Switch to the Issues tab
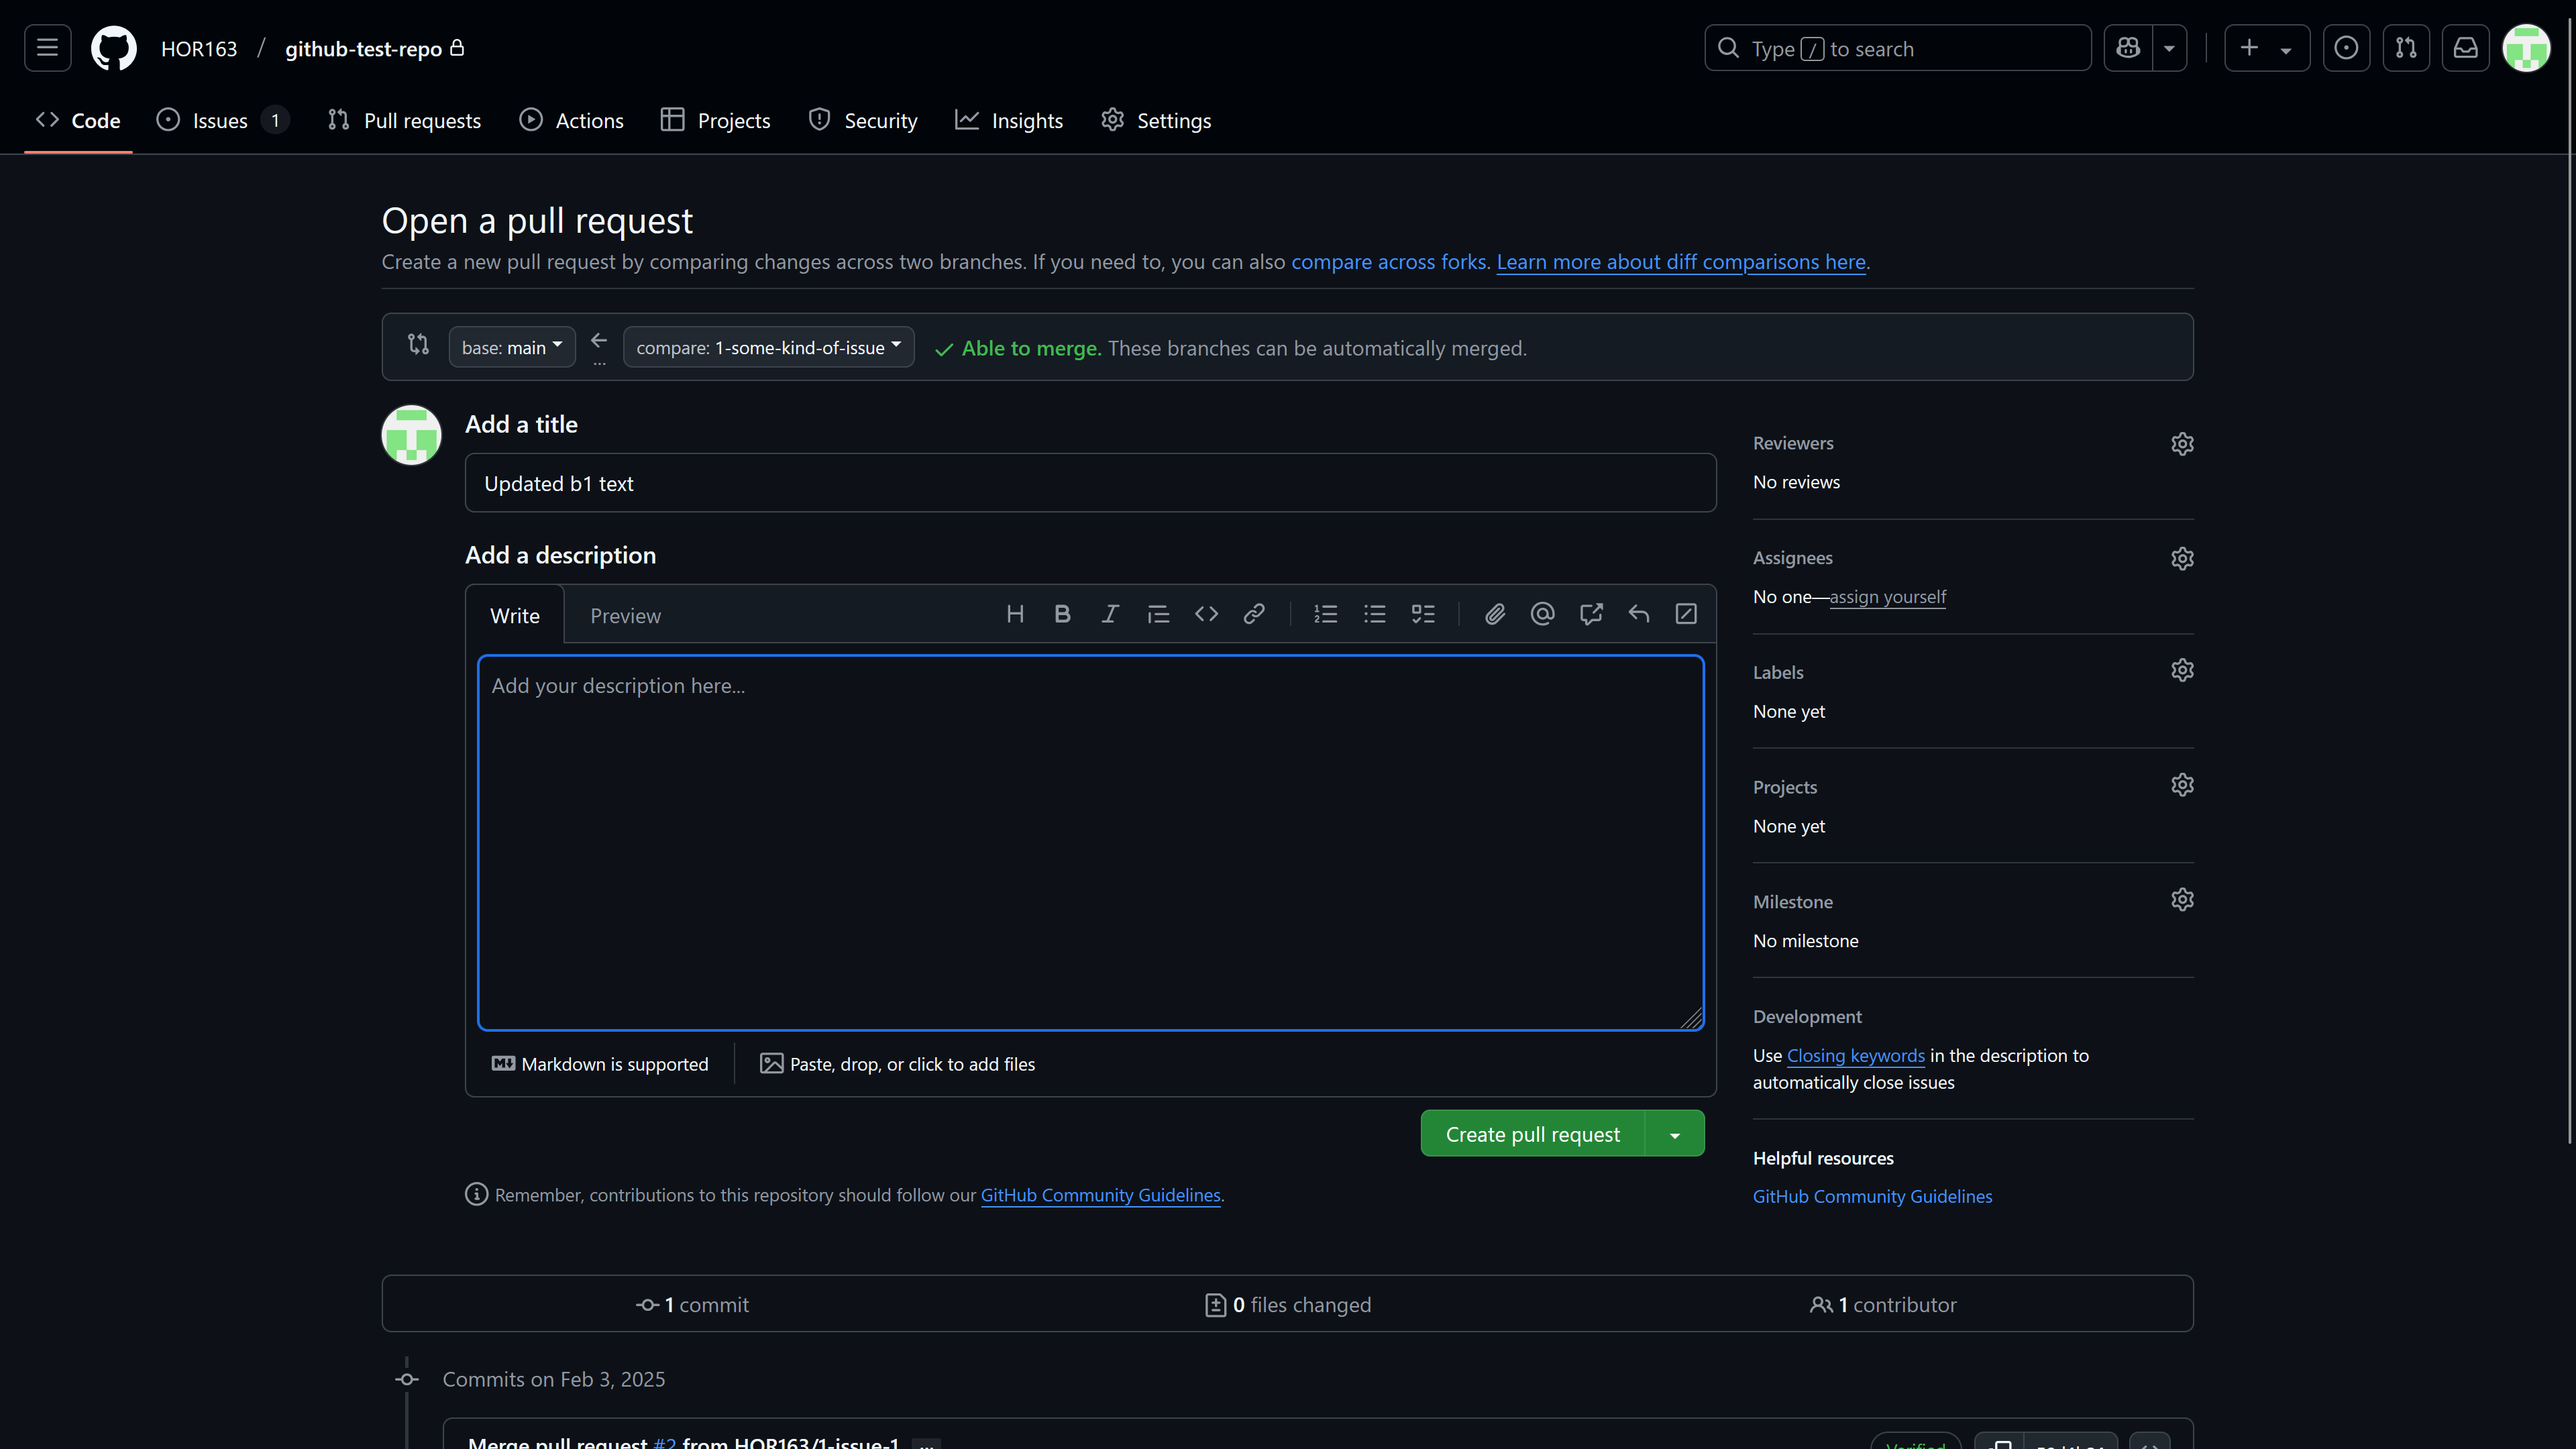The image size is (2576, 1449). click(222, 121)
